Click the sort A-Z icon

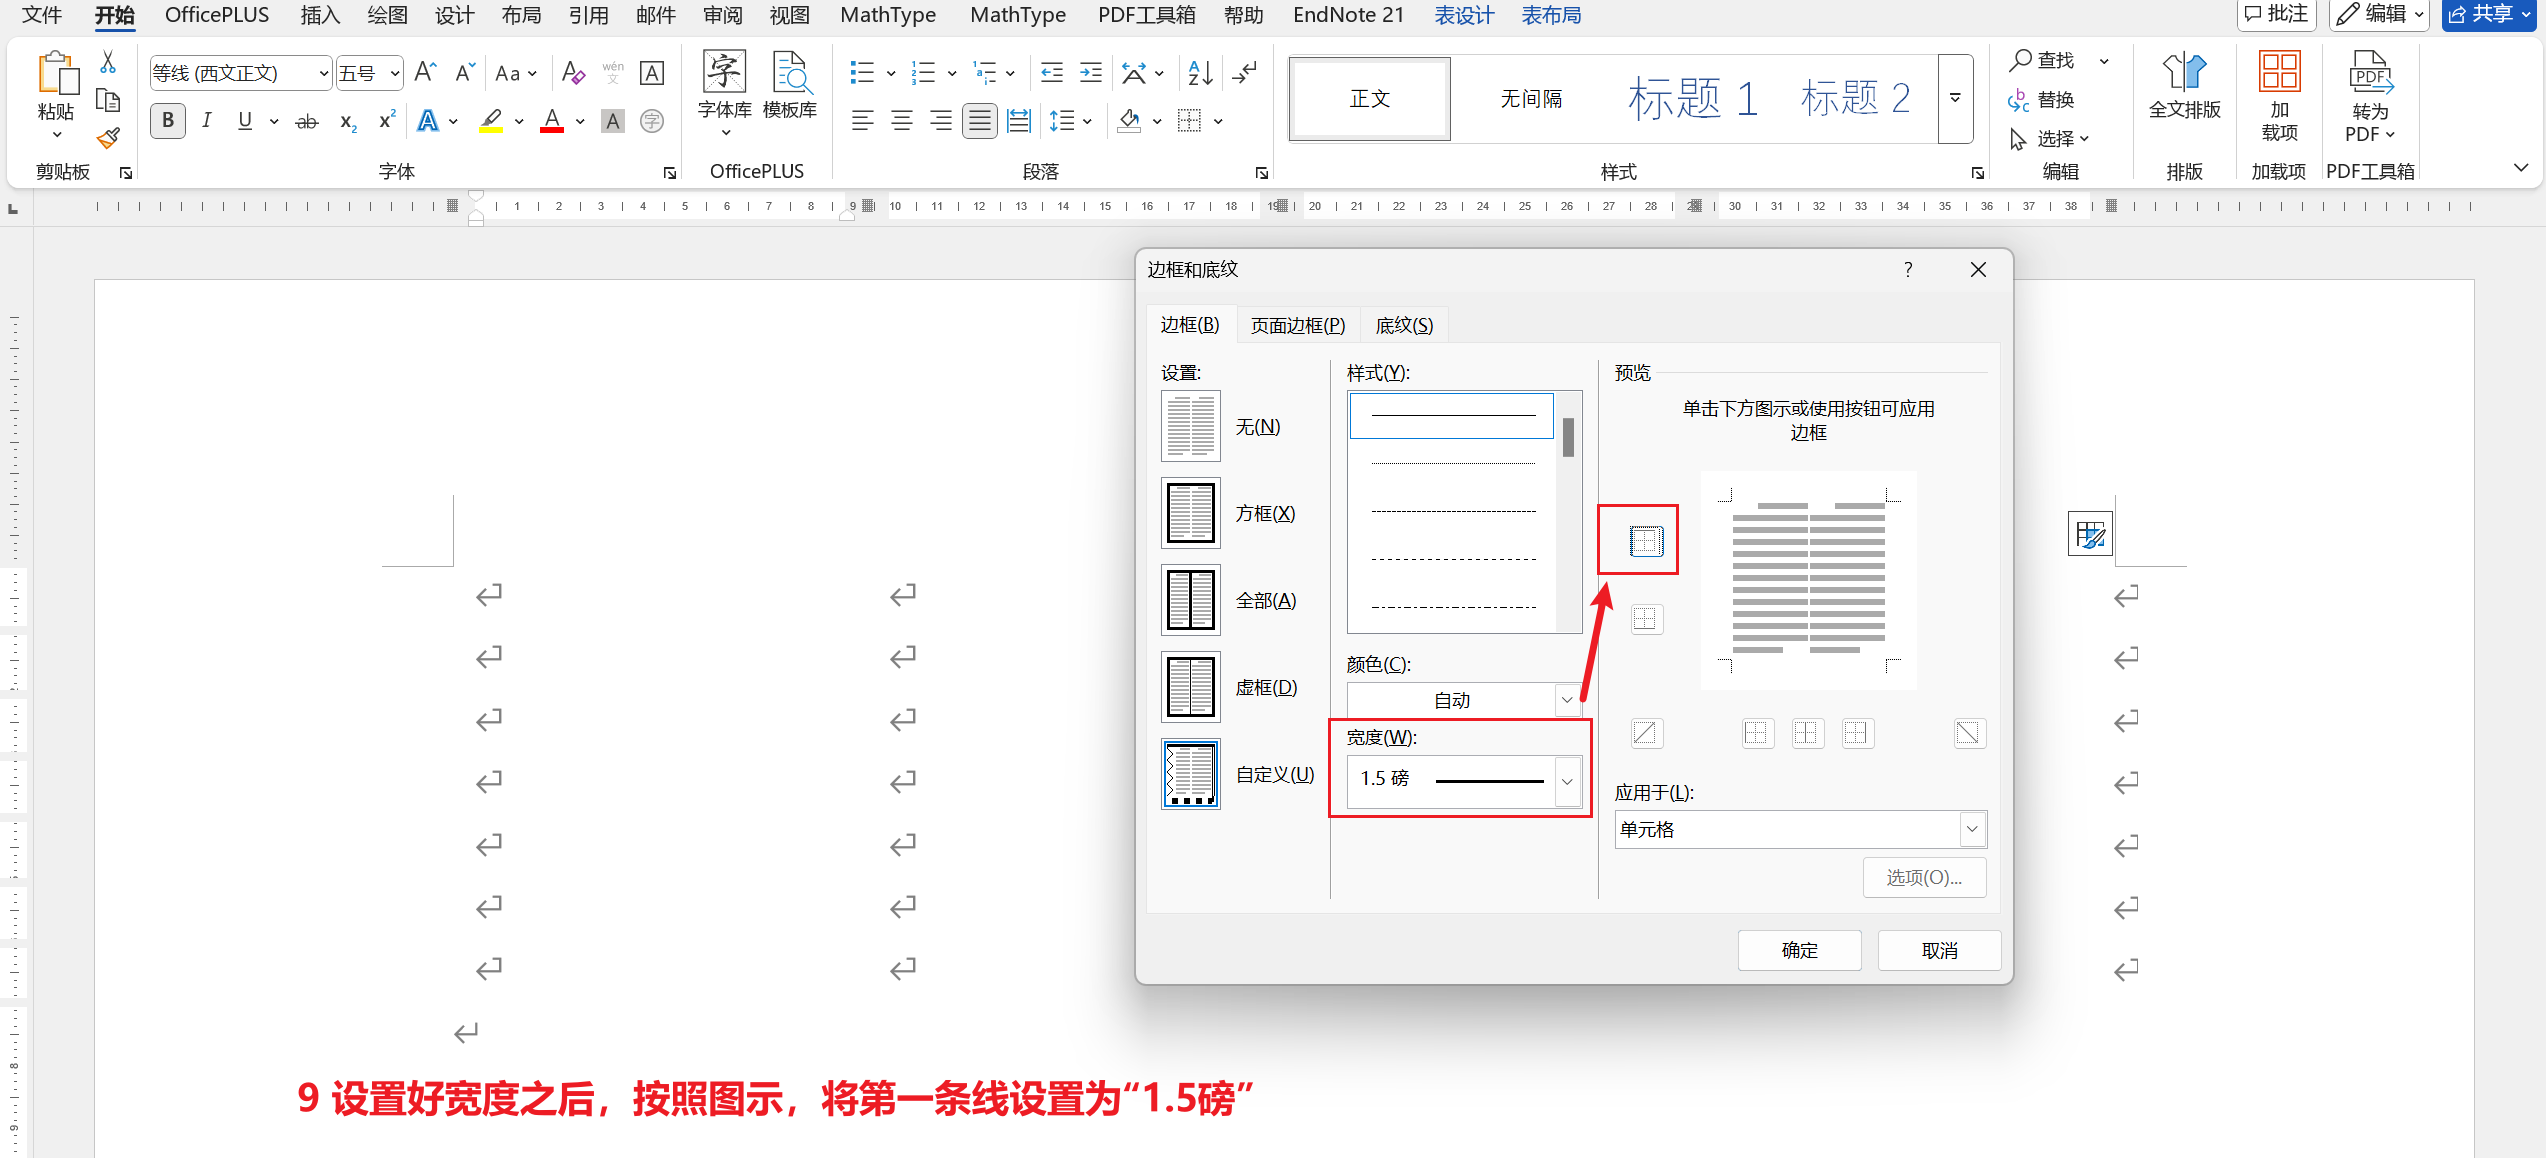click(1200, 73)
